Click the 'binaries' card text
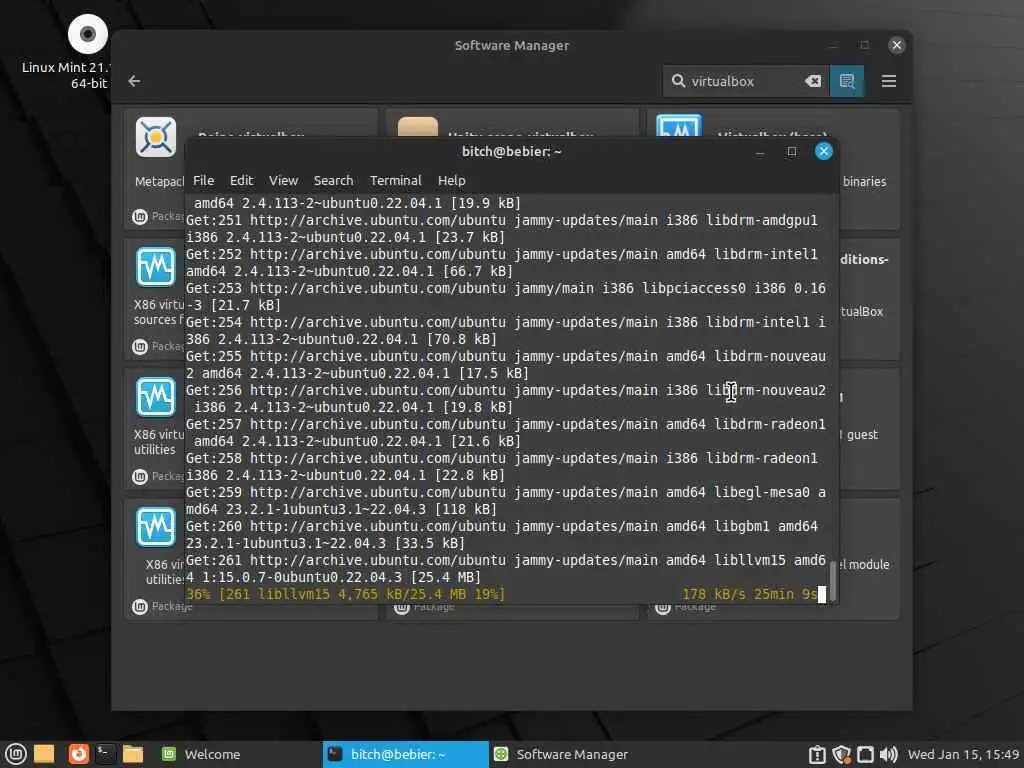This screenshot has width=1024, height=768. [x=864, y=182]
